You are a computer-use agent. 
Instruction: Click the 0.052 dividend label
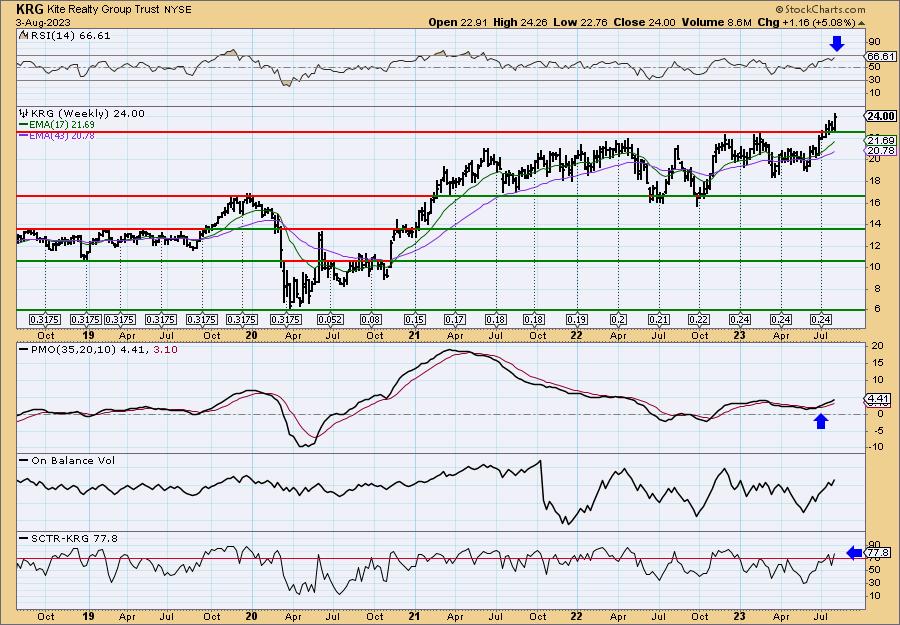[x=331, y=320]
